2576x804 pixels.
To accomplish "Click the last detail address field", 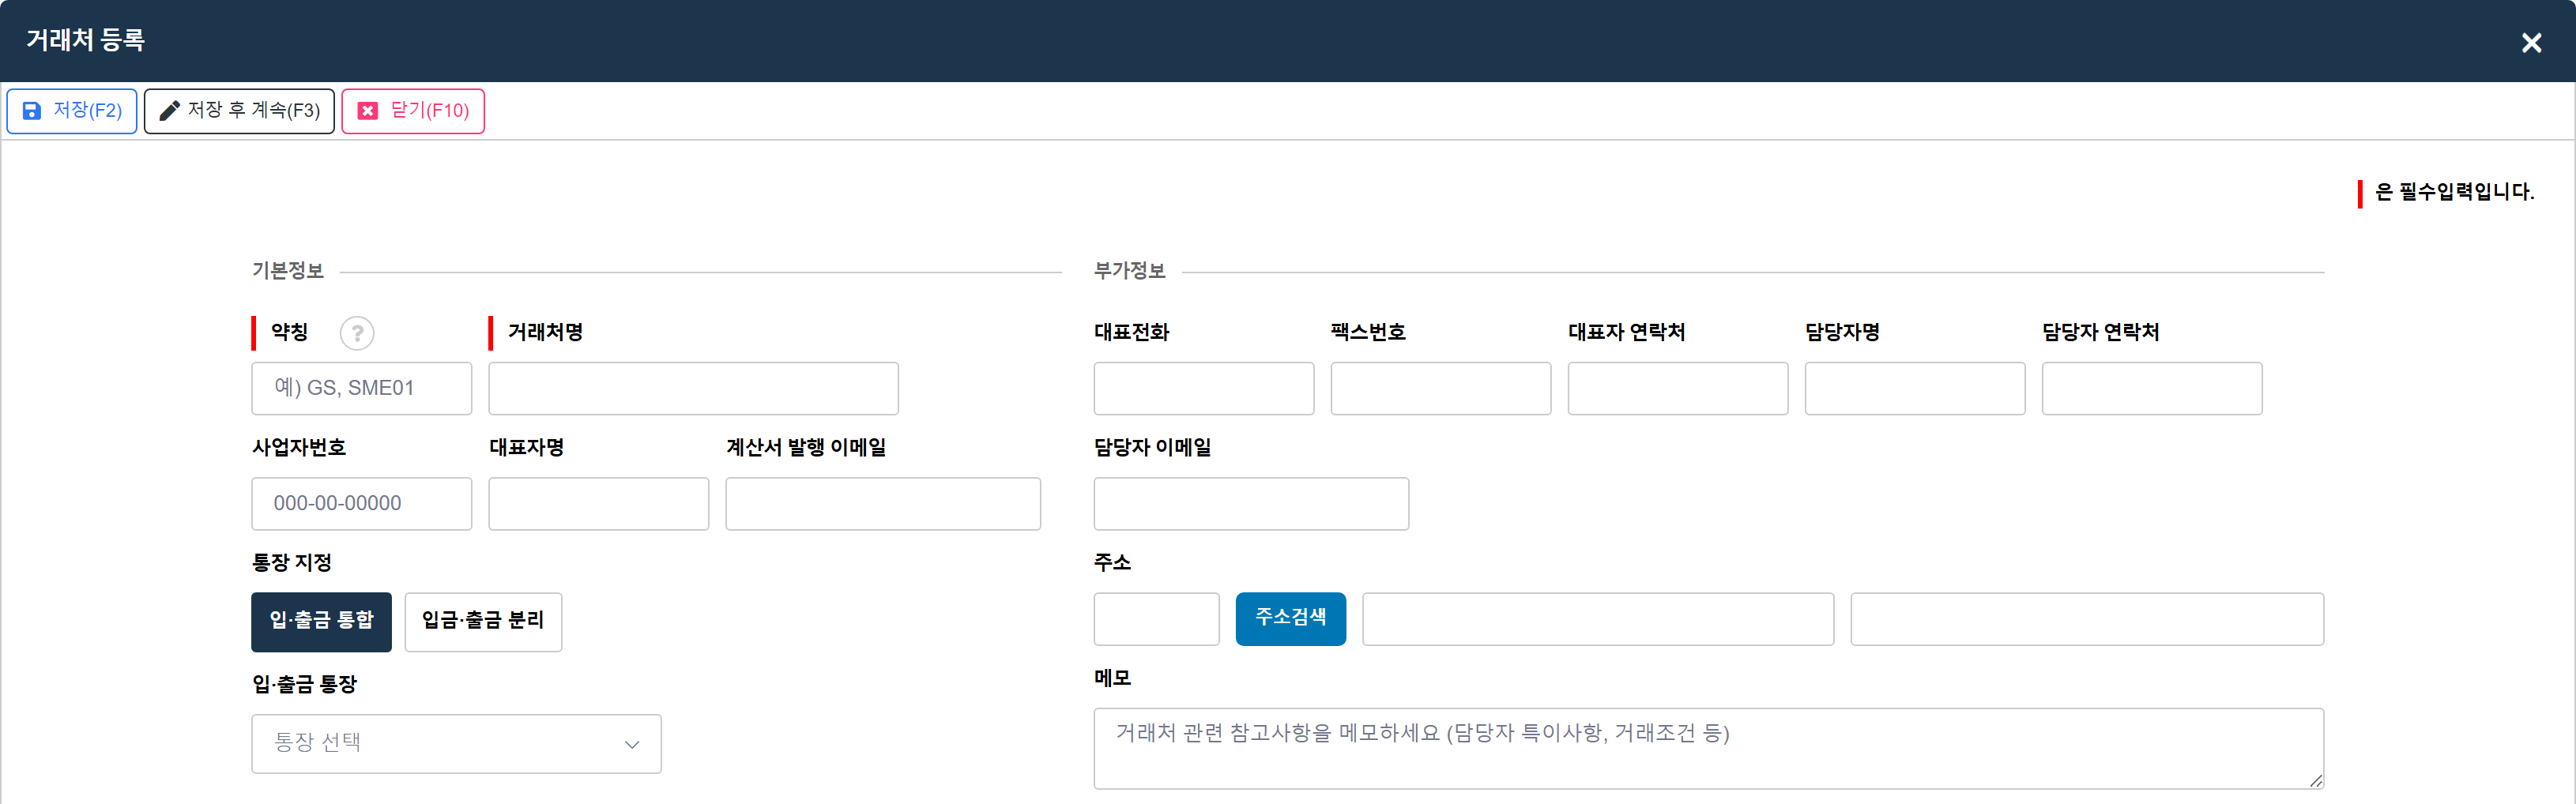I will pyautogui.click(x=2086, y=619).
